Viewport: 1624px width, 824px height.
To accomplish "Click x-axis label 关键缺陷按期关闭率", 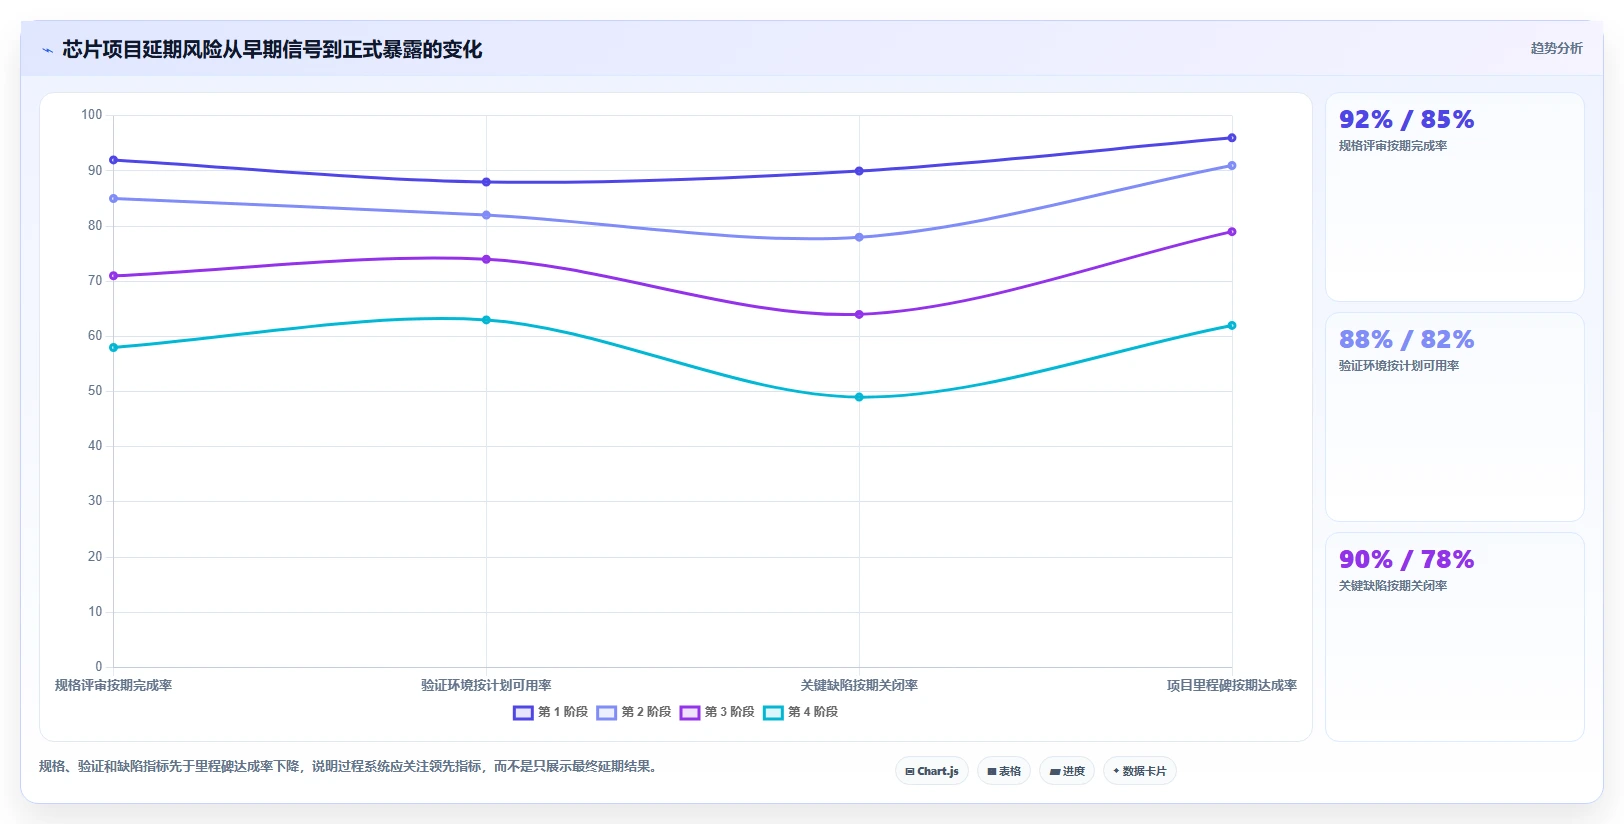I will (859, 685).
